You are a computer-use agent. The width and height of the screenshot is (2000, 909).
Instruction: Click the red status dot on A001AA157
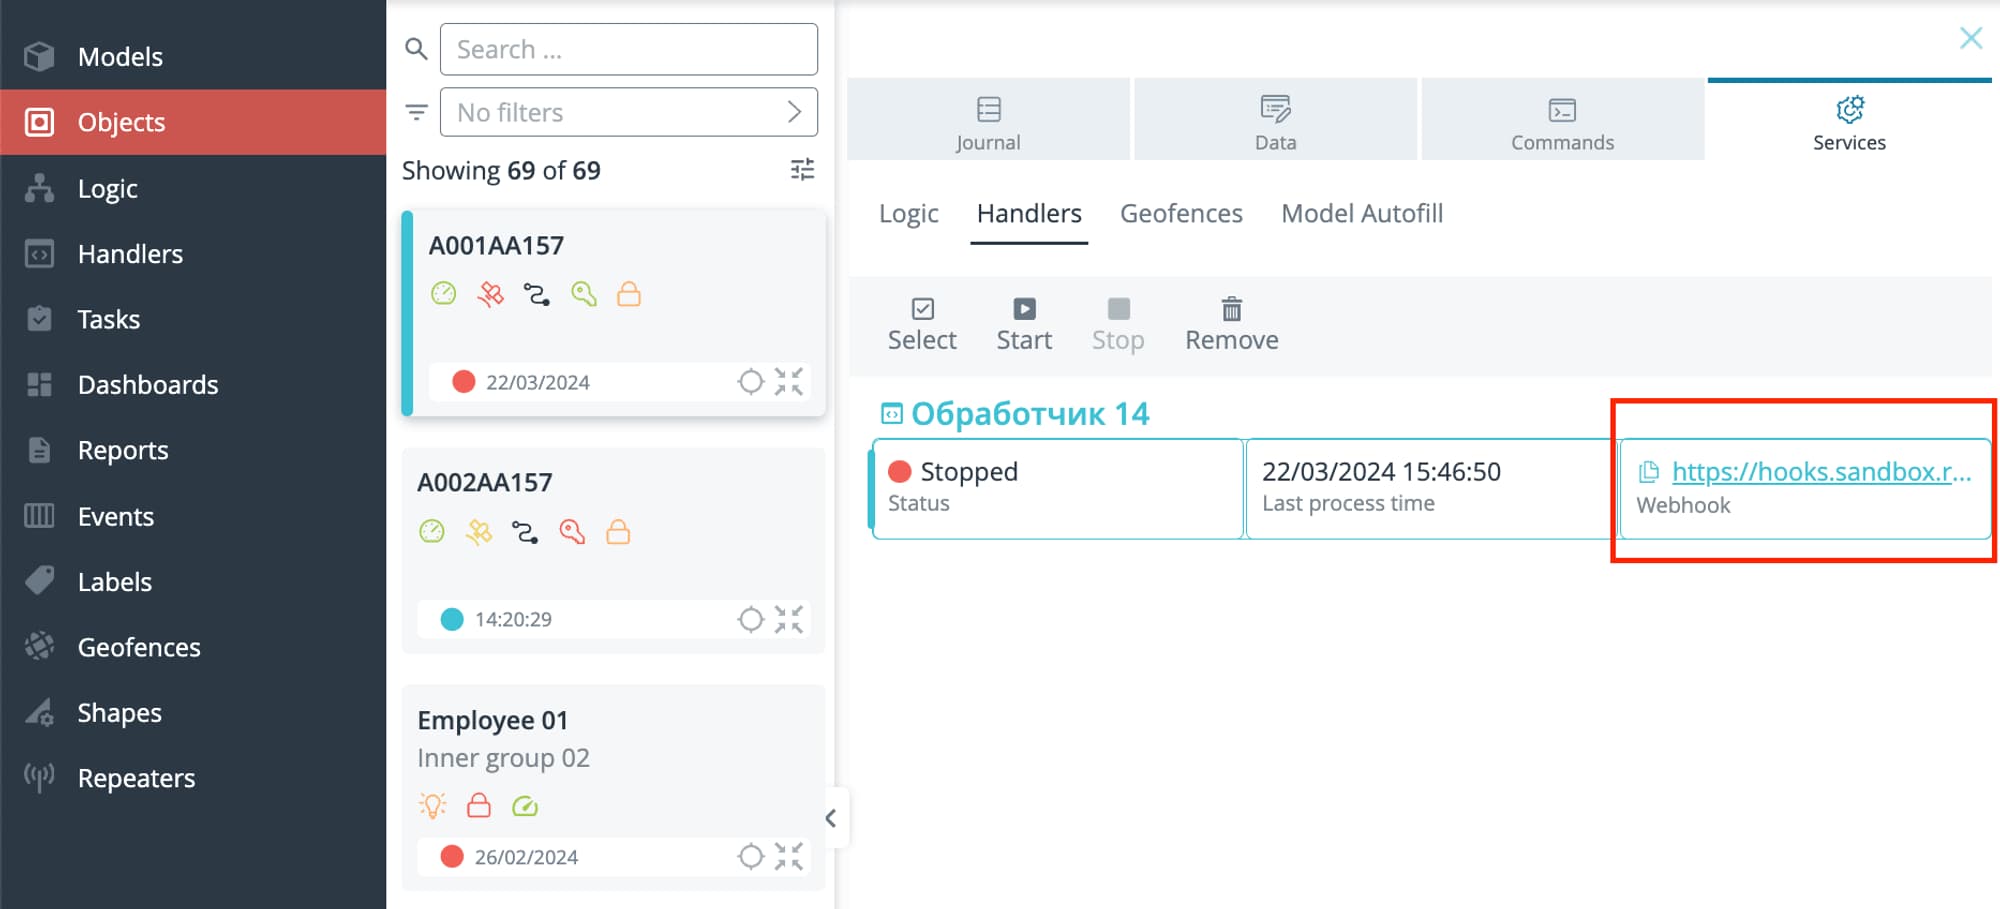[x=463, y=382]
